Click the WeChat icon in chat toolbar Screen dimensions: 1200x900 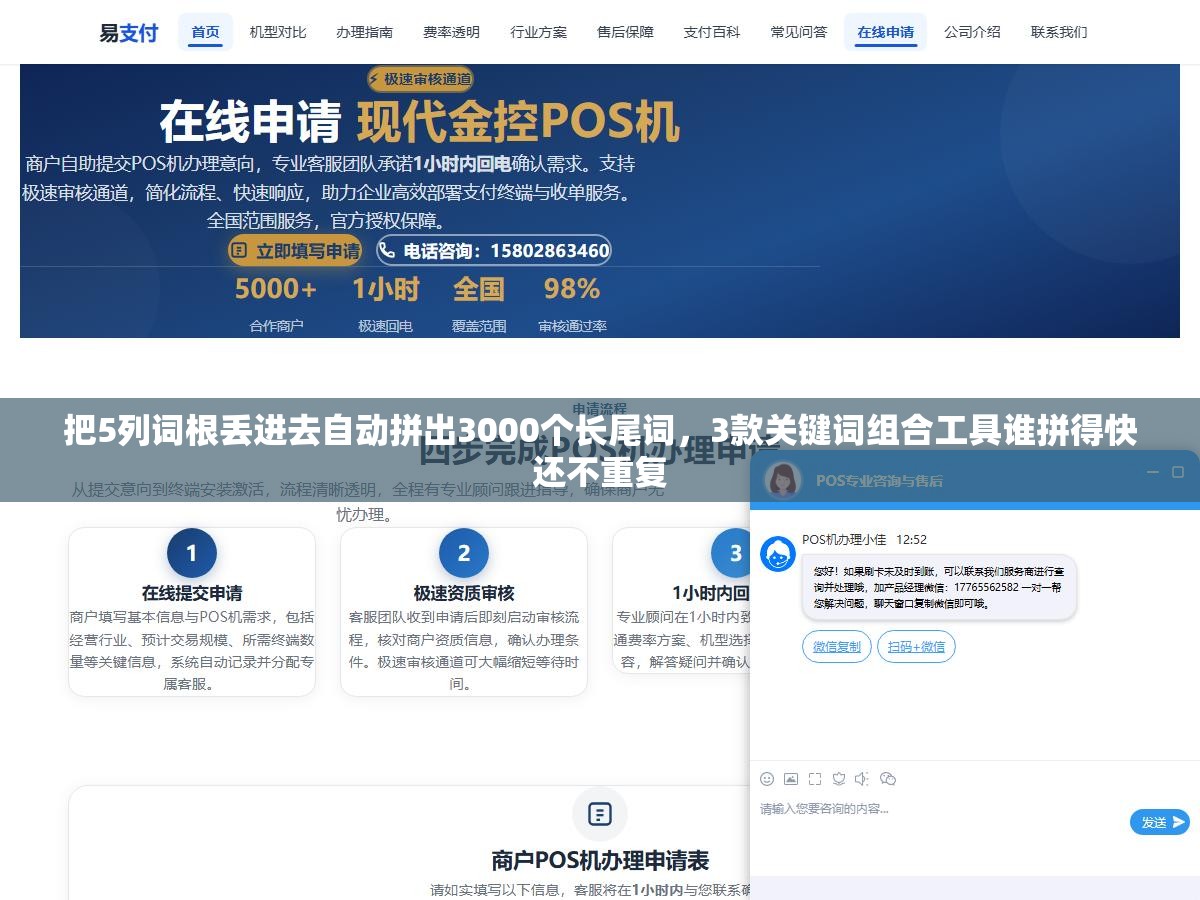tap(887, 779)
